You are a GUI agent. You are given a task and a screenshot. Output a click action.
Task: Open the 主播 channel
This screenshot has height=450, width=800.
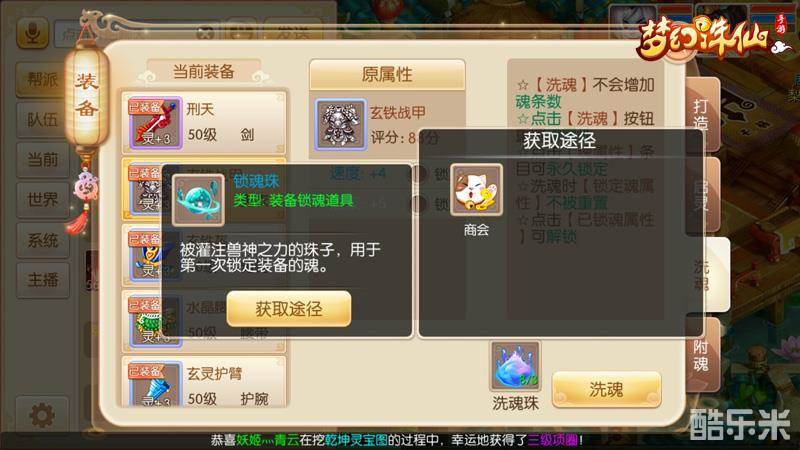(x=43, y=280)
